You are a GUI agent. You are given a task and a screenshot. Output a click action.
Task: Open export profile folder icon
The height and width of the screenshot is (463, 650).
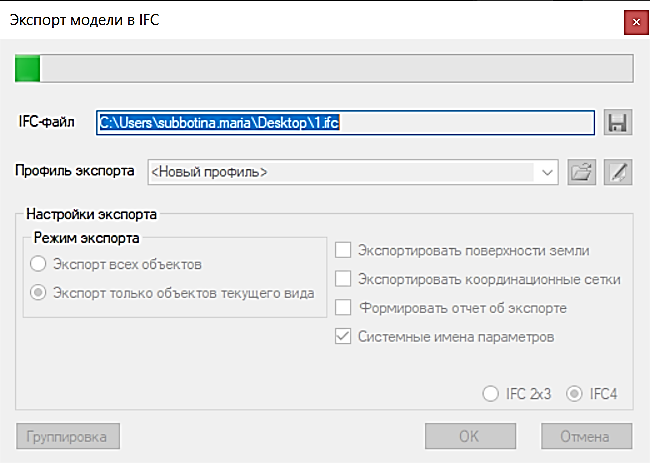580,171
